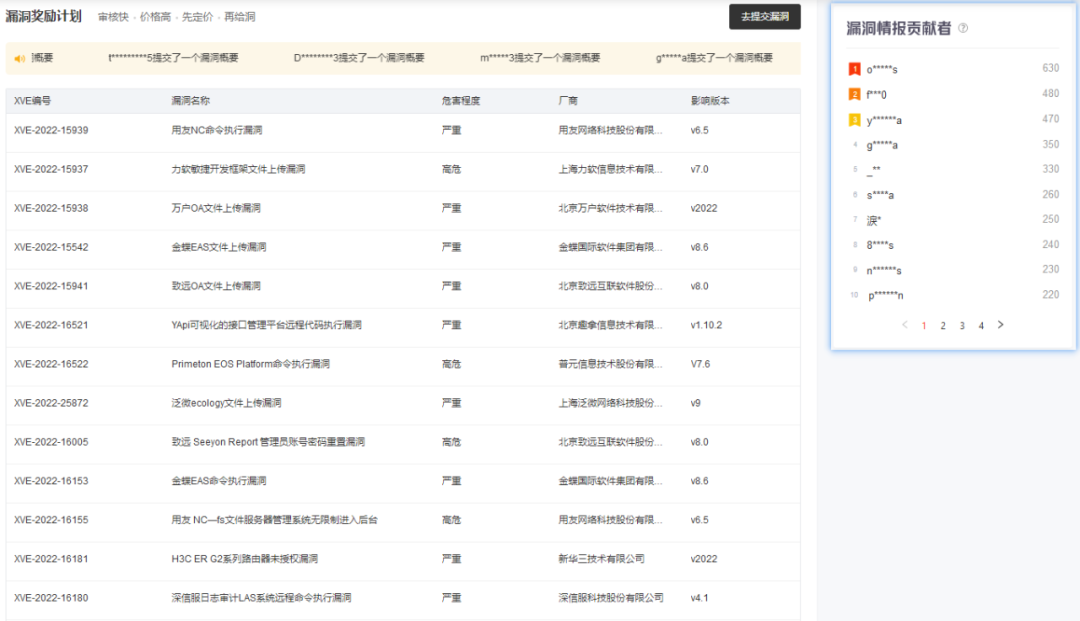Open 深信服日志审计LAS系统远程命令执行漏洞
Viewport: 1080px width, 621px height.
(x=261, y=598)
